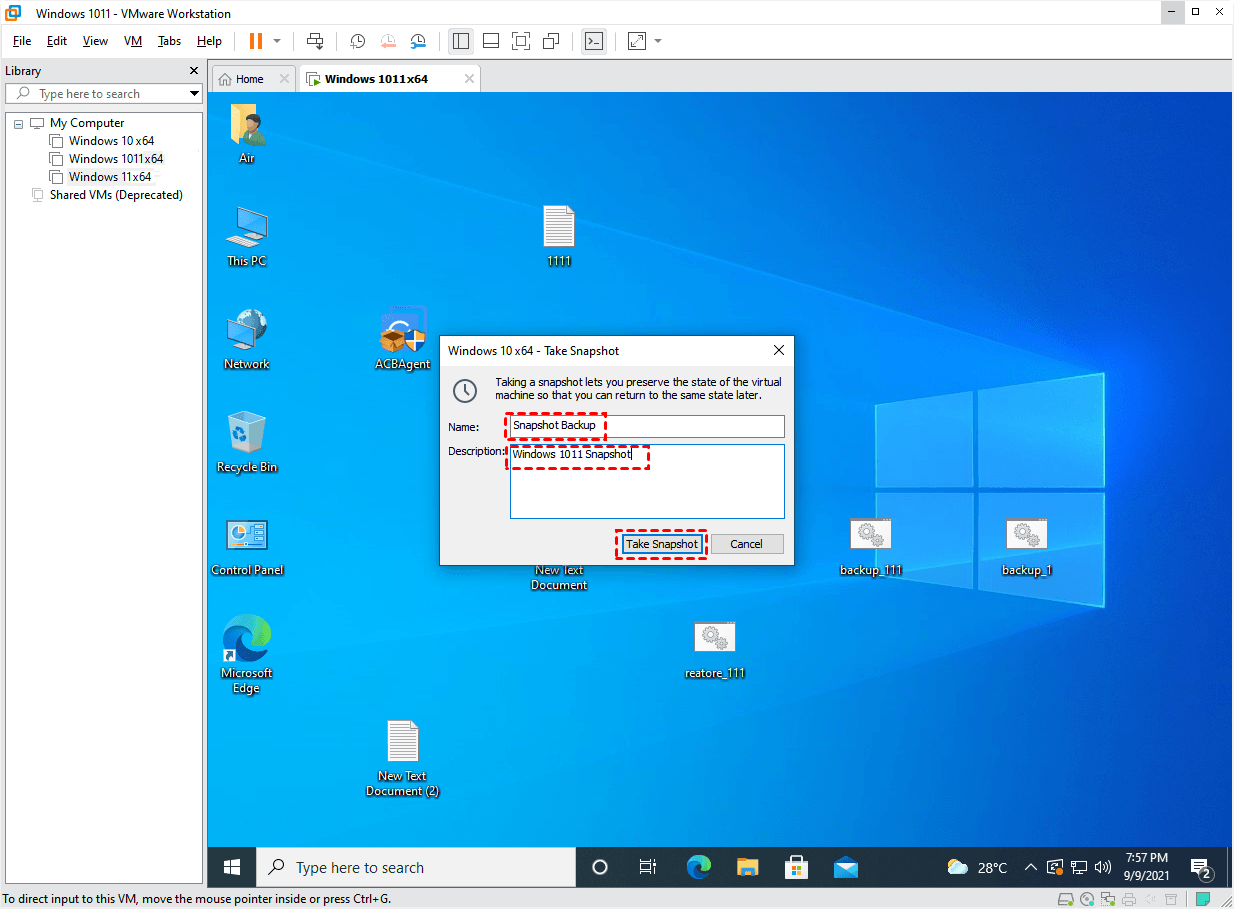Cancel the Take Snapshot dialog
Viewport: 1234px width, 909px height.
(x=746, y=544)
